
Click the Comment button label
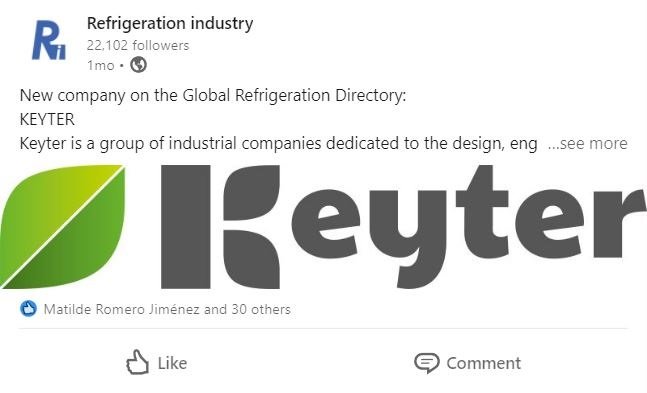pos(484,363)
